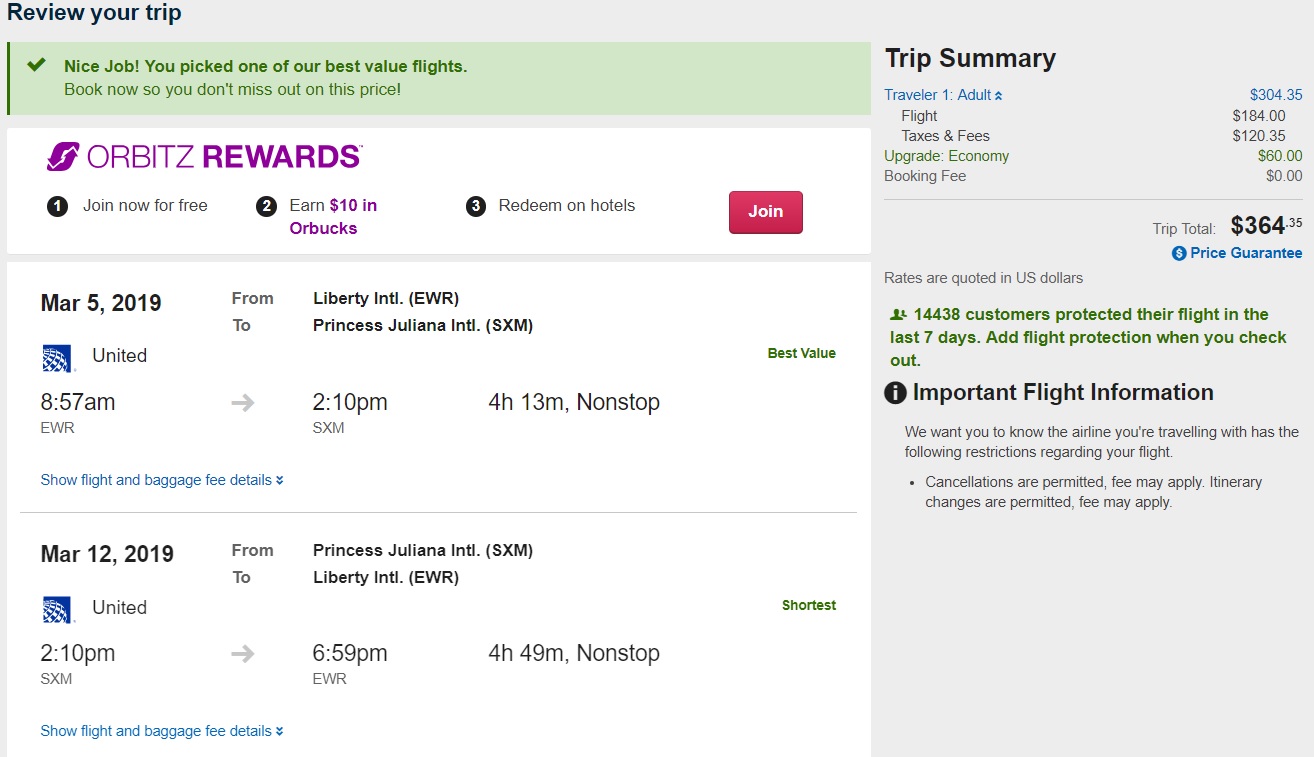Click the step 3 Redeem circle badge
Viewport: 1314px width, 757px height.
pyautogui.click(x=477, y=207)
